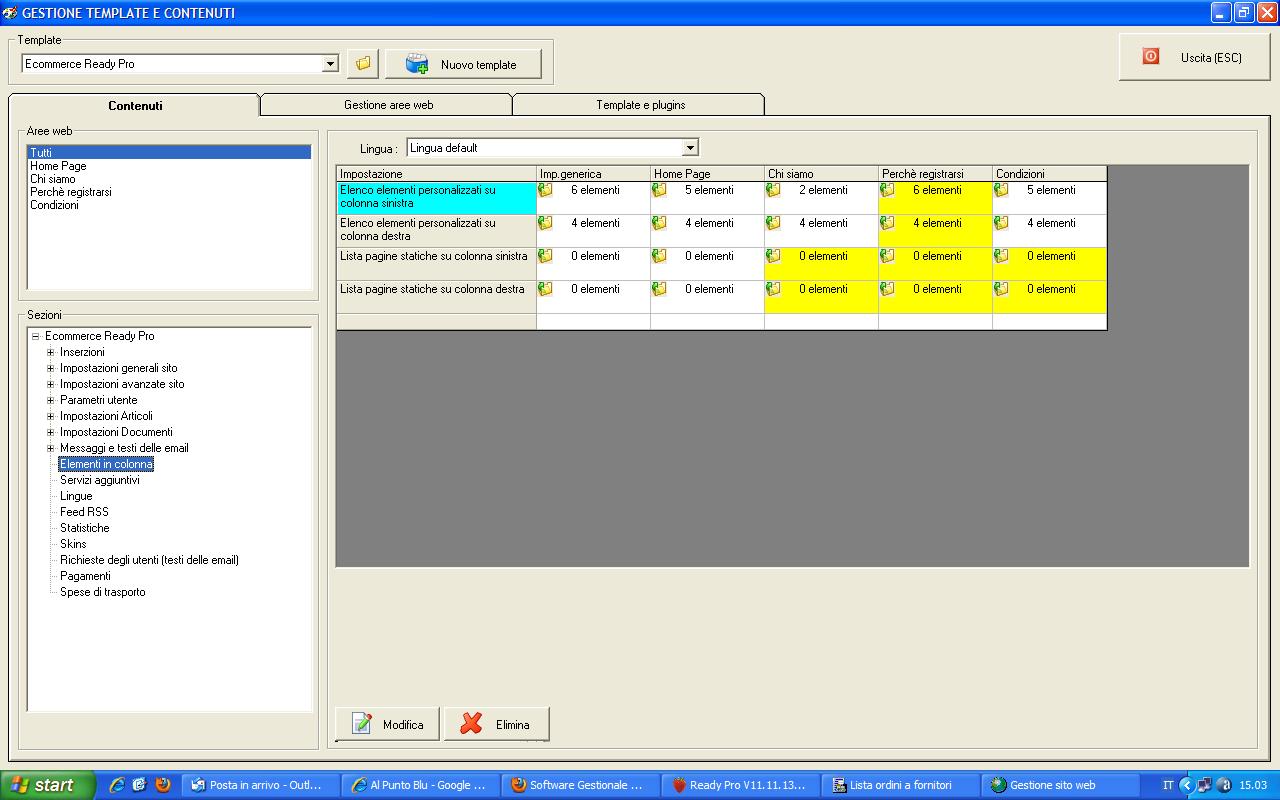Select Spese di trasporto in the Sezioni tree
The image size is (1280, 800).
(103, 592)
